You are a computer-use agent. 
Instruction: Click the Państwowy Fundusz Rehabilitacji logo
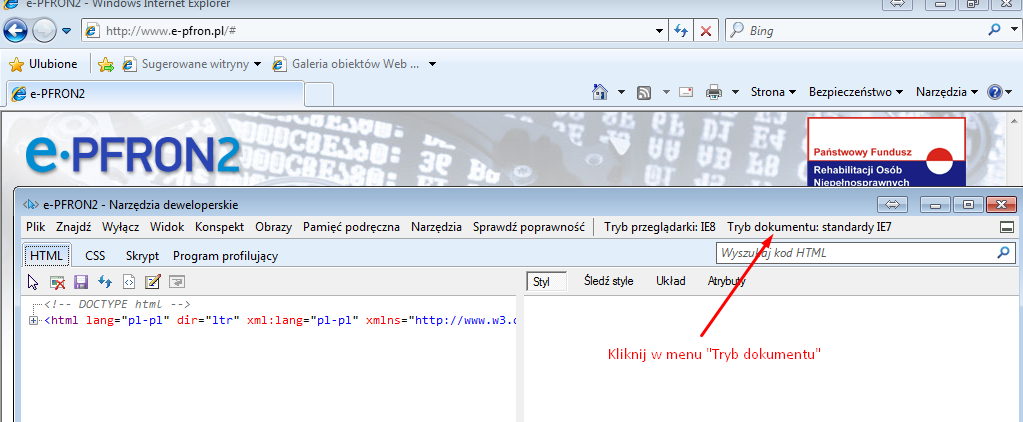[x=886, y=152]
